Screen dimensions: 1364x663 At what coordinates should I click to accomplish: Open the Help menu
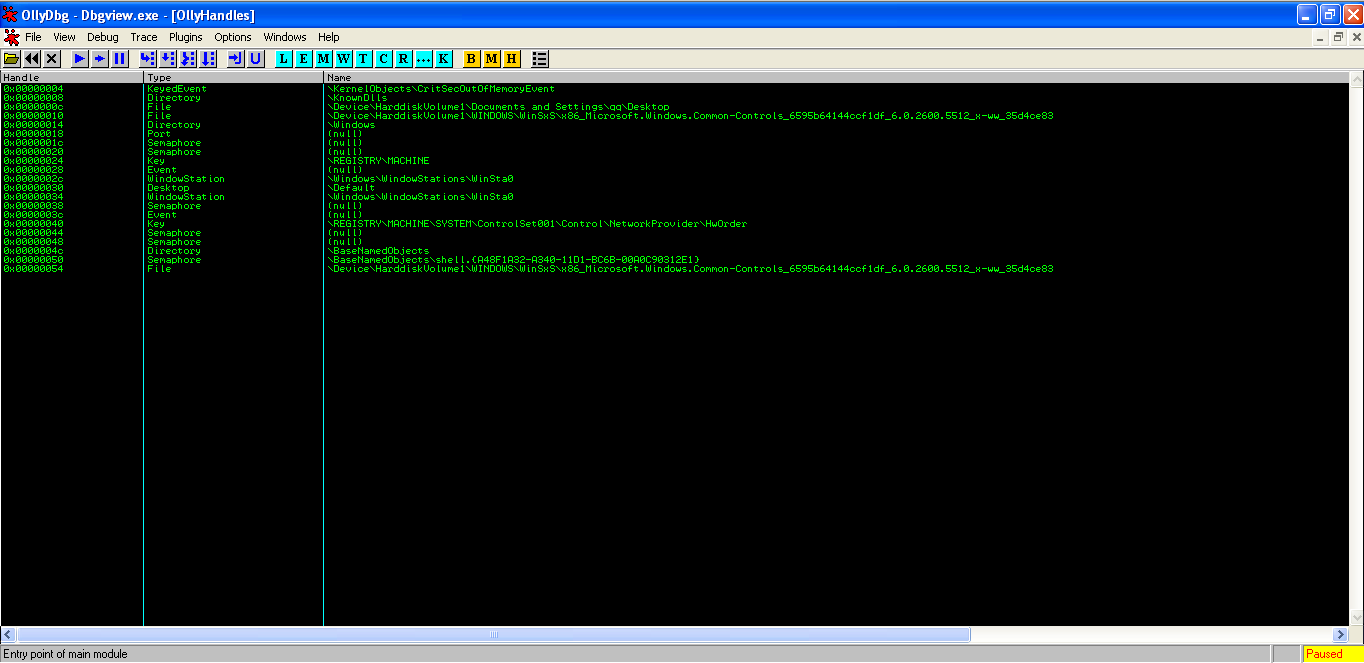pos(329,37)
